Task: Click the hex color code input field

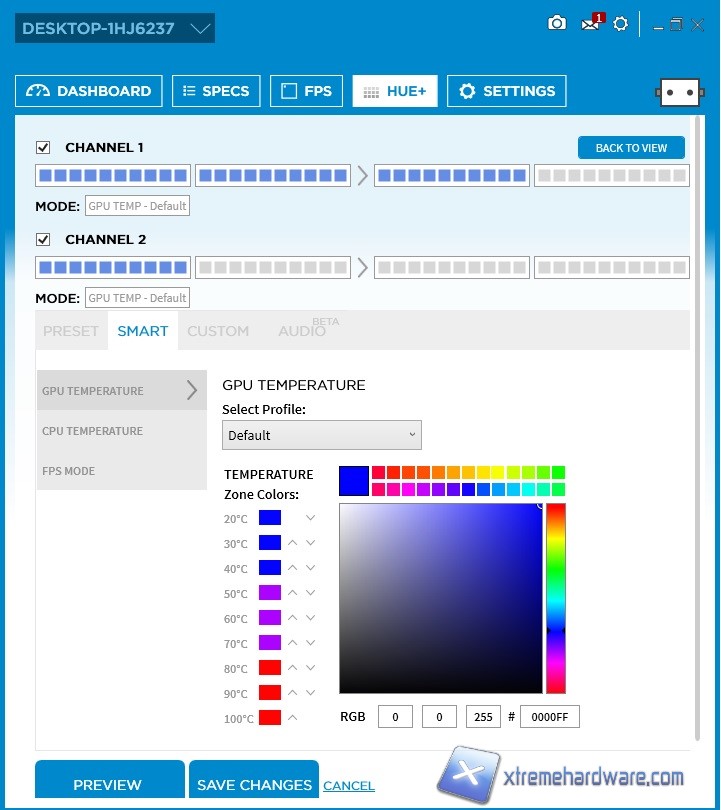Action: coord(549,717)
